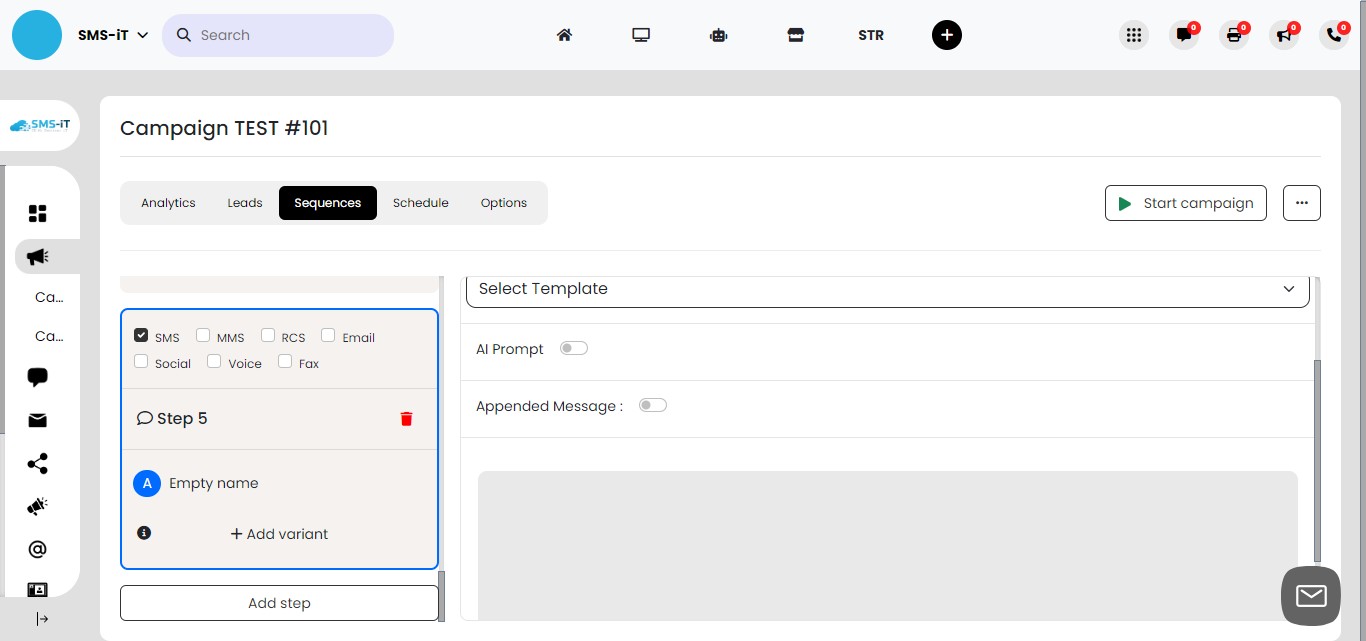Click the info icon beside Add variant
Image resolution: width=1366 pixels, height=641 pixels.
(x=144, y=533)
